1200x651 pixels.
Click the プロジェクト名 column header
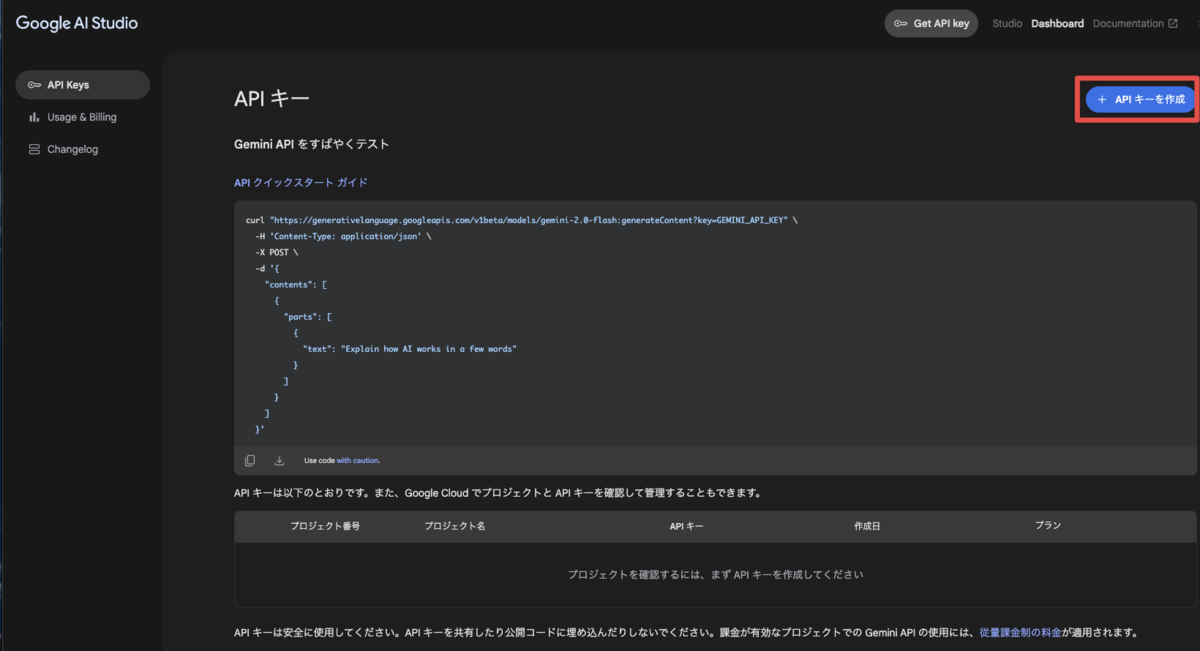[455, 526]
